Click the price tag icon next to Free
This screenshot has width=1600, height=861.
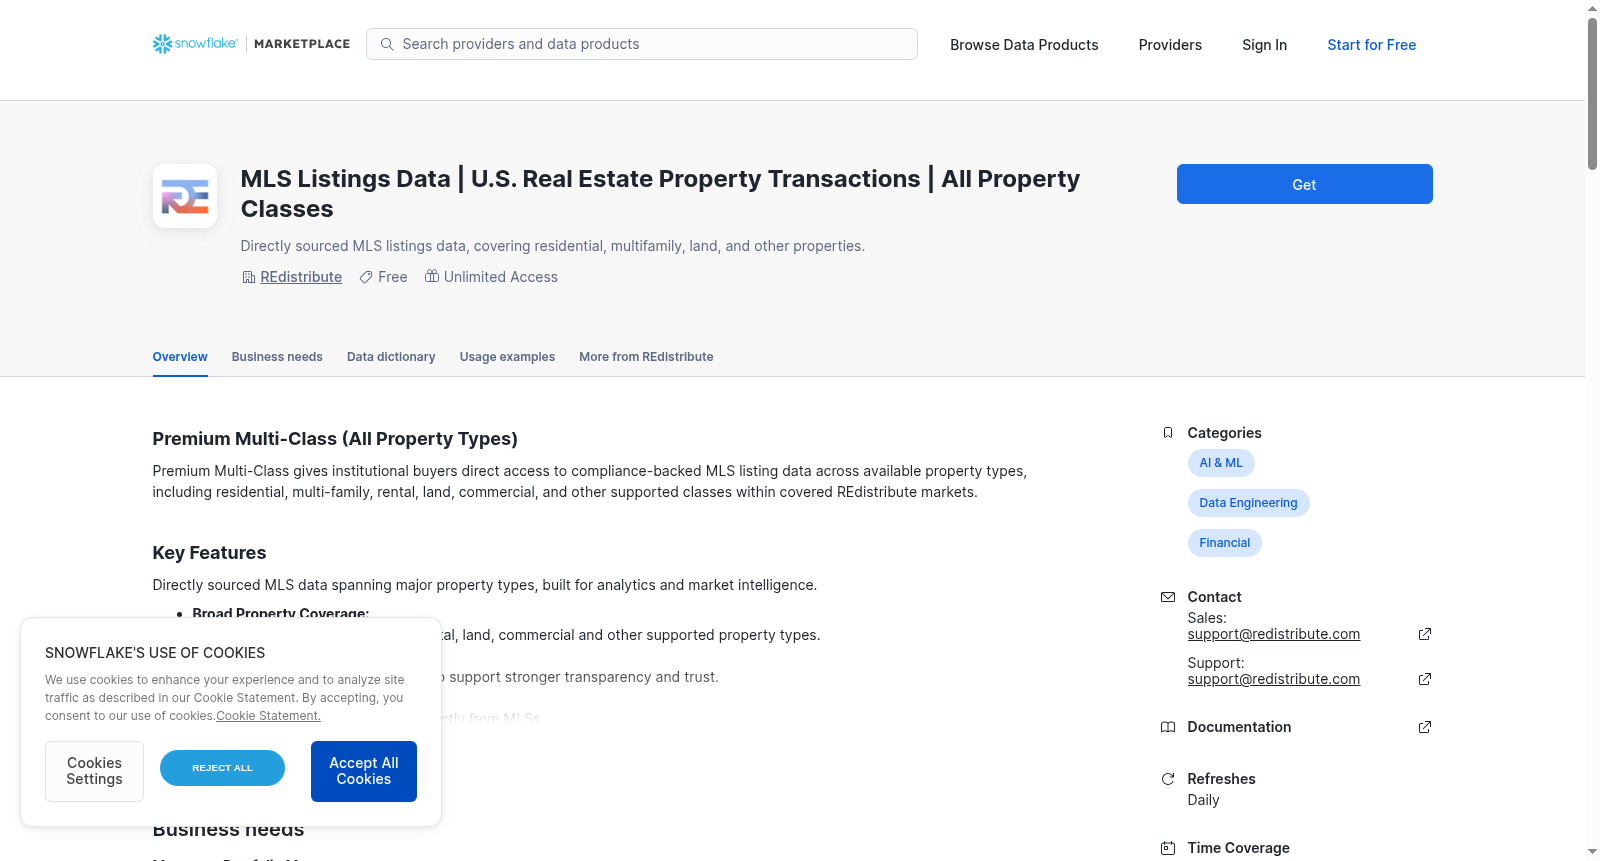click(366, 277)
